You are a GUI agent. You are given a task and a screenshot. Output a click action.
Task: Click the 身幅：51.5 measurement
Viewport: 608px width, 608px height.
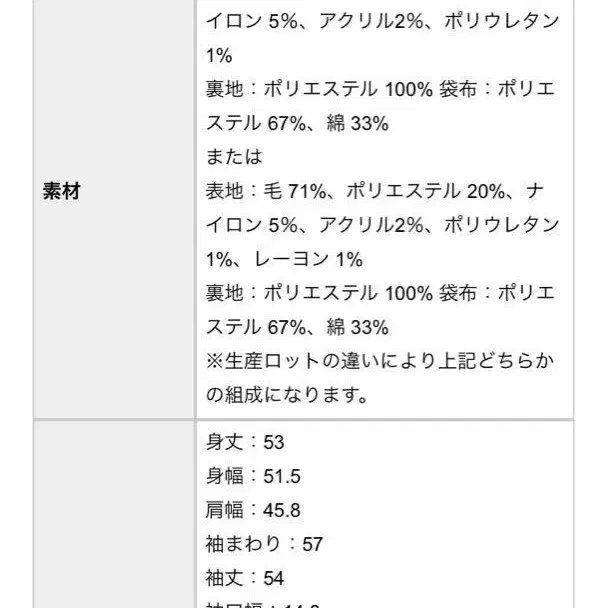click(253, 476)
